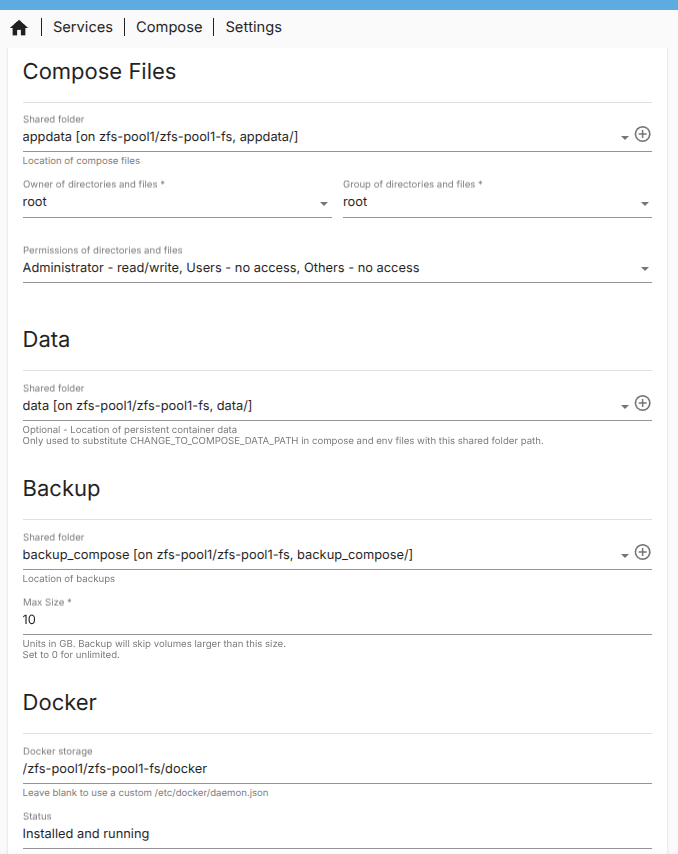The height and width of the screenshot is (854, 678).
Task: Expand the Permissions of directories dropdown
Action: coord(645,269)
